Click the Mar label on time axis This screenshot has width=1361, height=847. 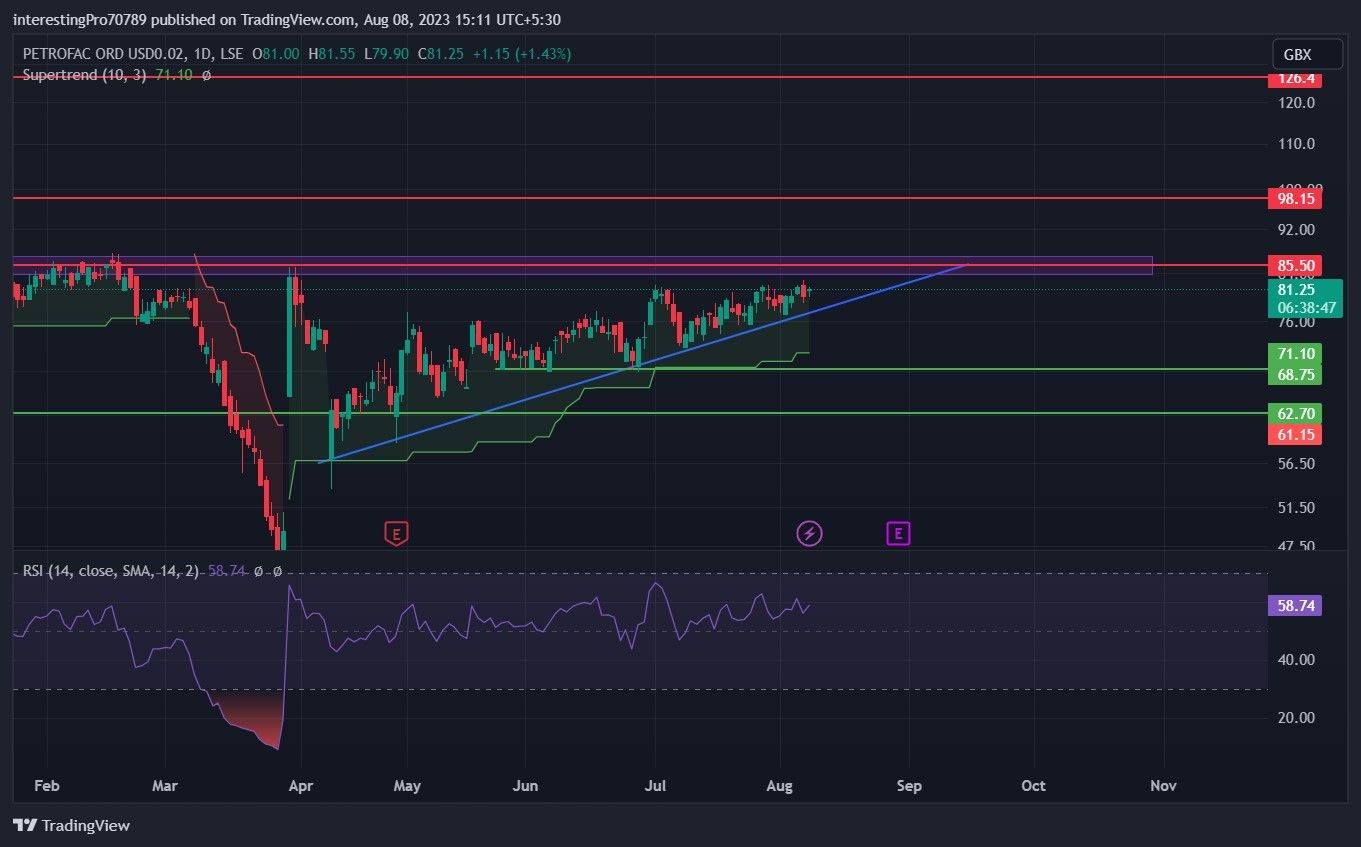(165, 786)
